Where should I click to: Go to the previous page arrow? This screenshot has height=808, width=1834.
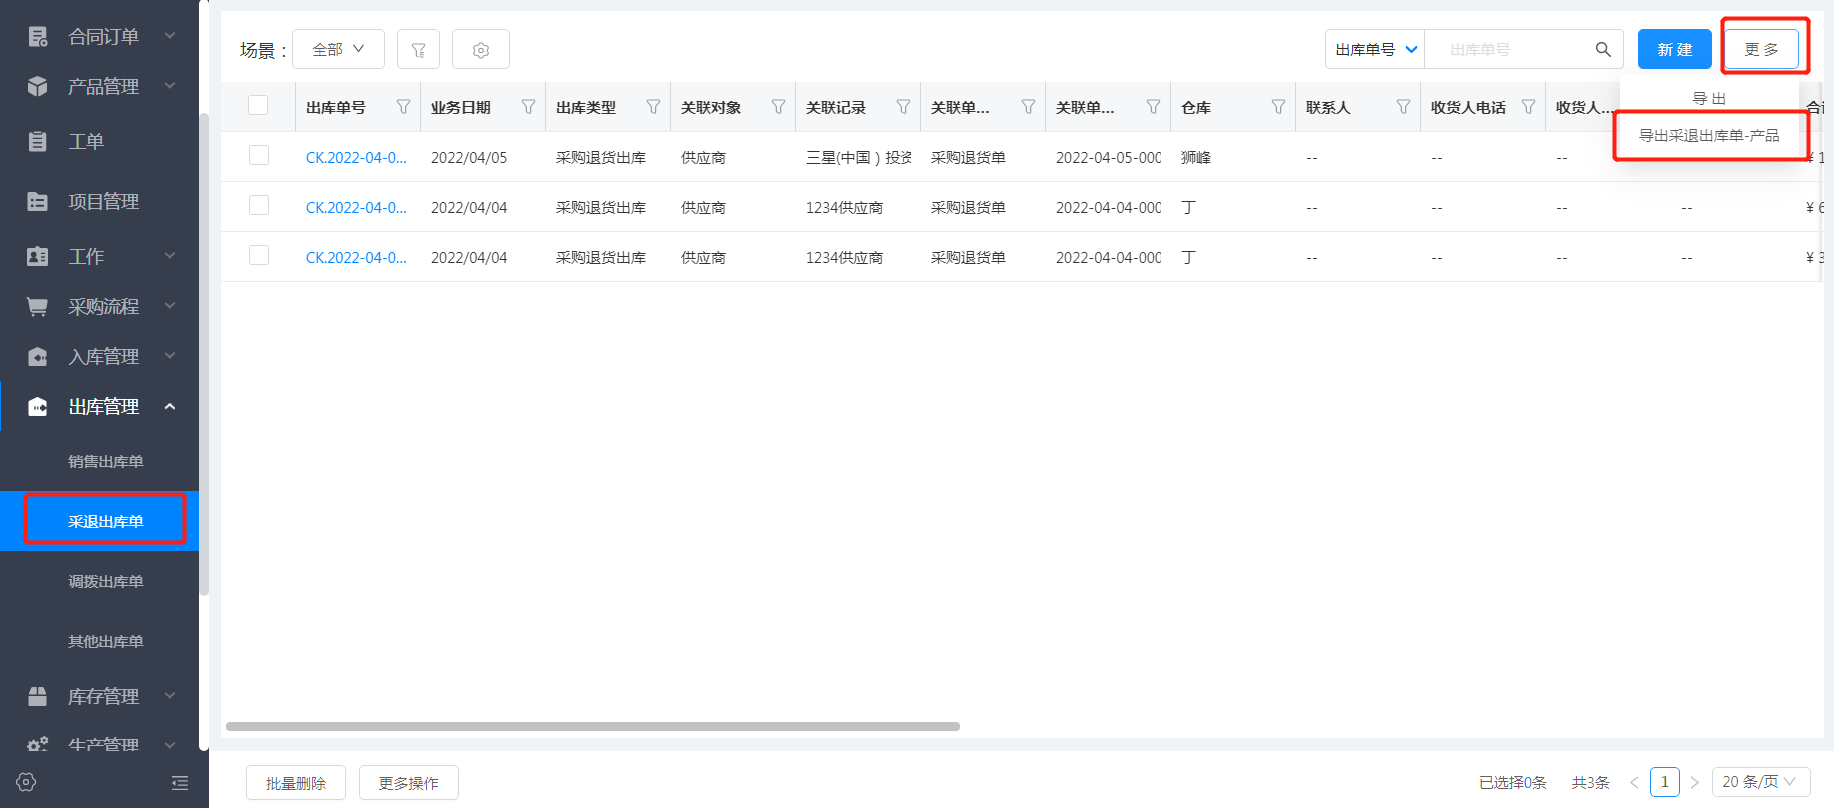[1634, 782]
